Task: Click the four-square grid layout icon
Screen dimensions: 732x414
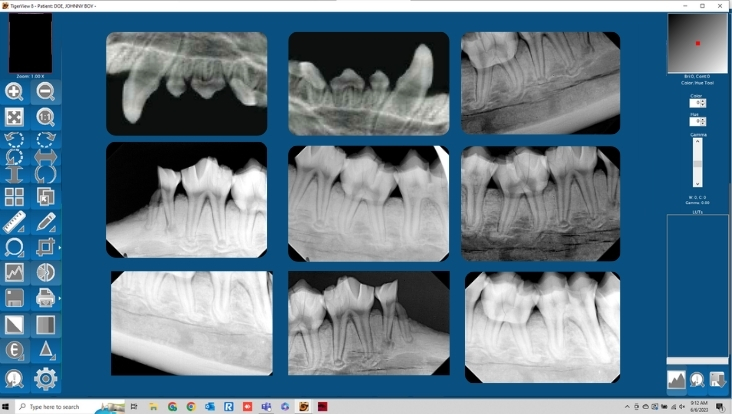Action: point(14,197)
